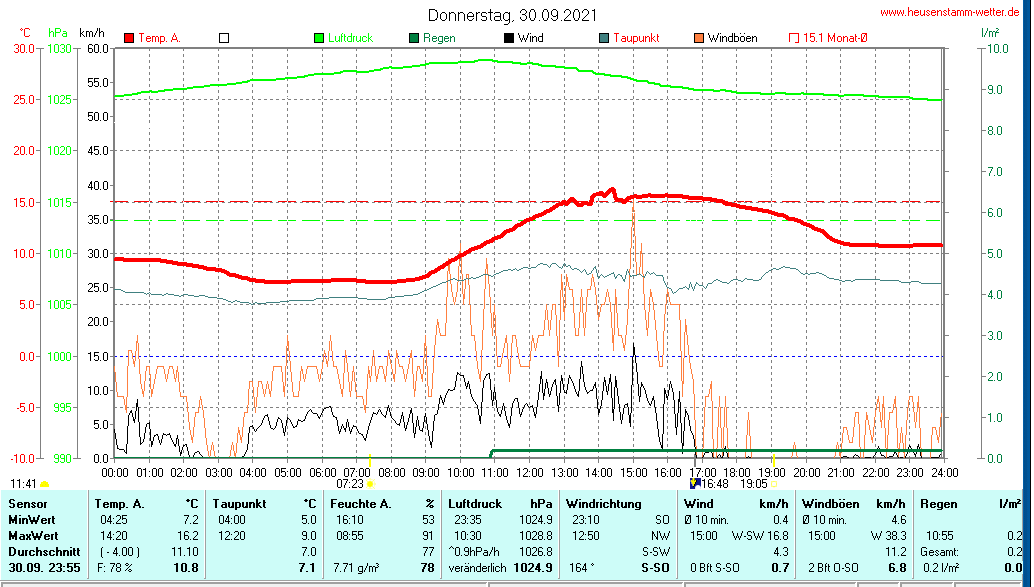The height and width of the screenshot is (587, 1034).
Task: Click the temperature peak on the red curve
Action: click(x=613, y=190)
